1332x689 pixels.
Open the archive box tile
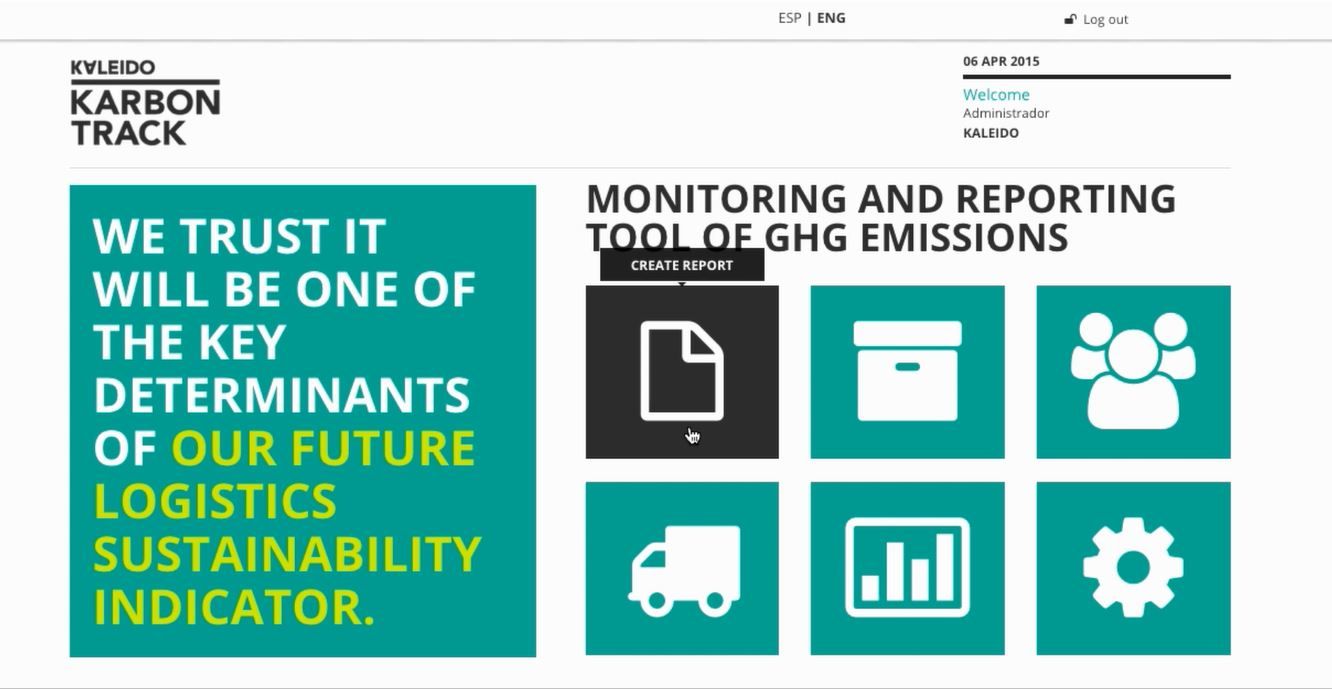click(x=907, y=372)
